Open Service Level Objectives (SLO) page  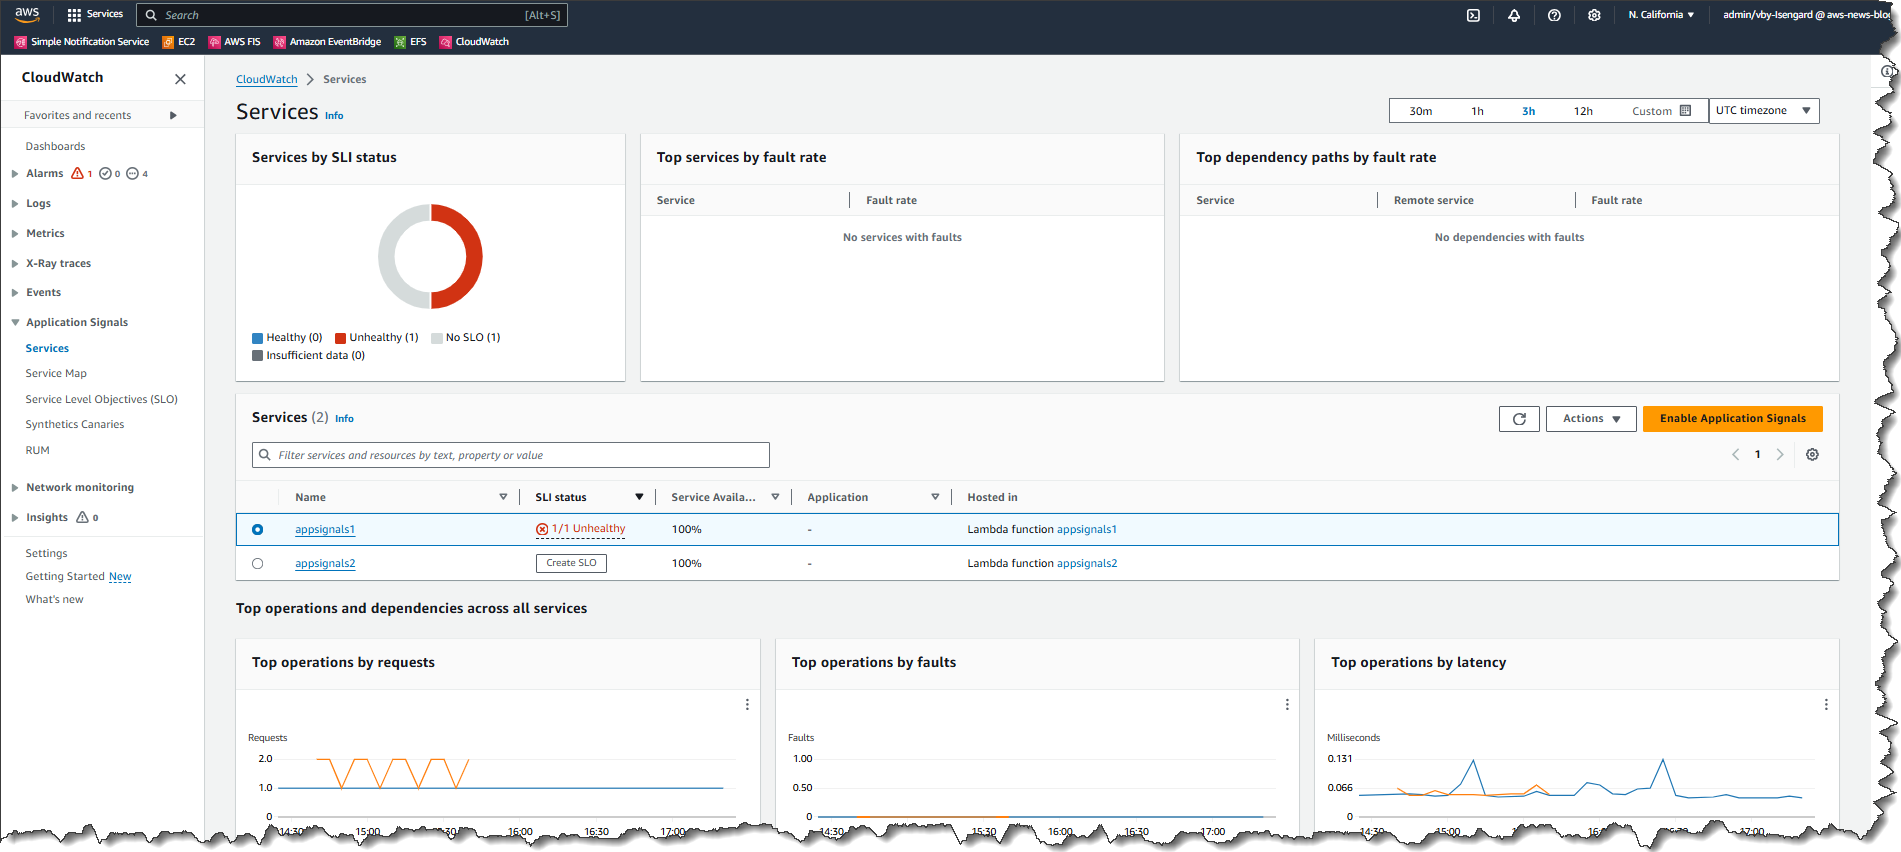point(102,400)
